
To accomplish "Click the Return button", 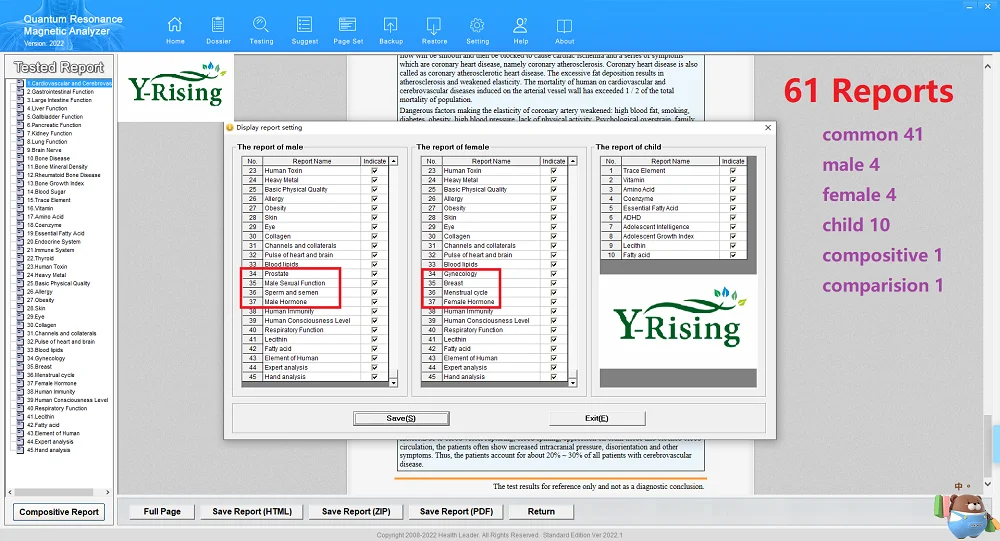I will [x=541, y=512].
